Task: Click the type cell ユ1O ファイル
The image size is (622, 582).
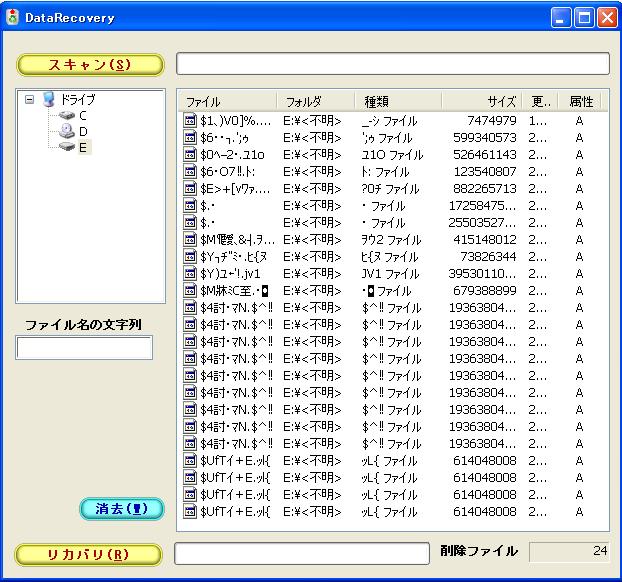Action: click(392, 154)
